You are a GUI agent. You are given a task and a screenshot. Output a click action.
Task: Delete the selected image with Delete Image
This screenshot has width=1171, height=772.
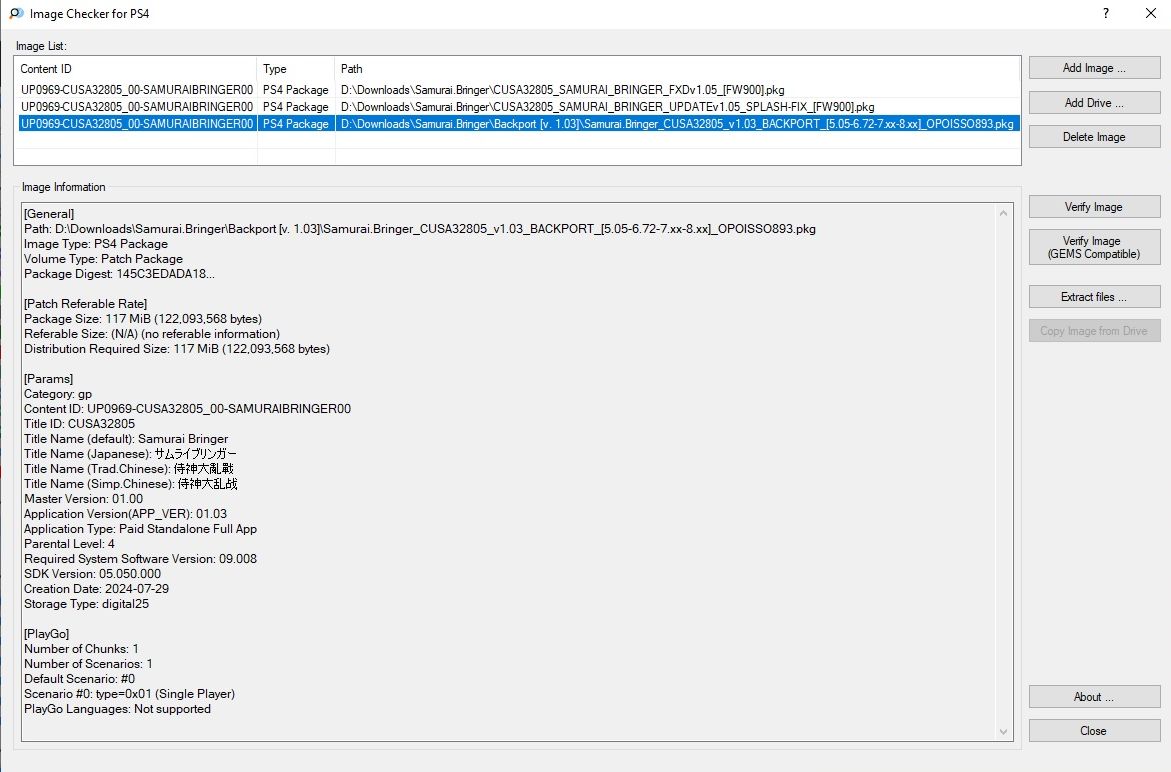[1094, 137]
